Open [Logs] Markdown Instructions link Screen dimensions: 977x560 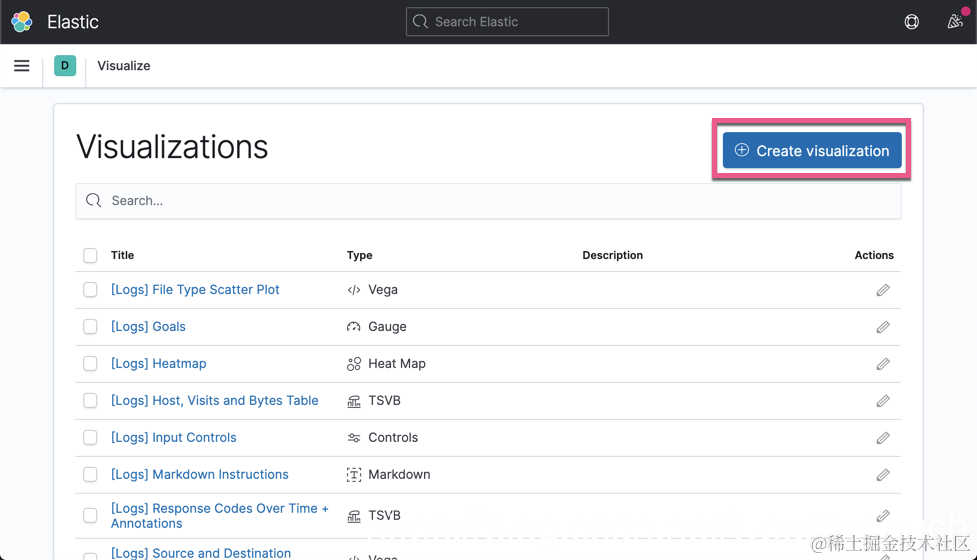[x=199, y=474]
